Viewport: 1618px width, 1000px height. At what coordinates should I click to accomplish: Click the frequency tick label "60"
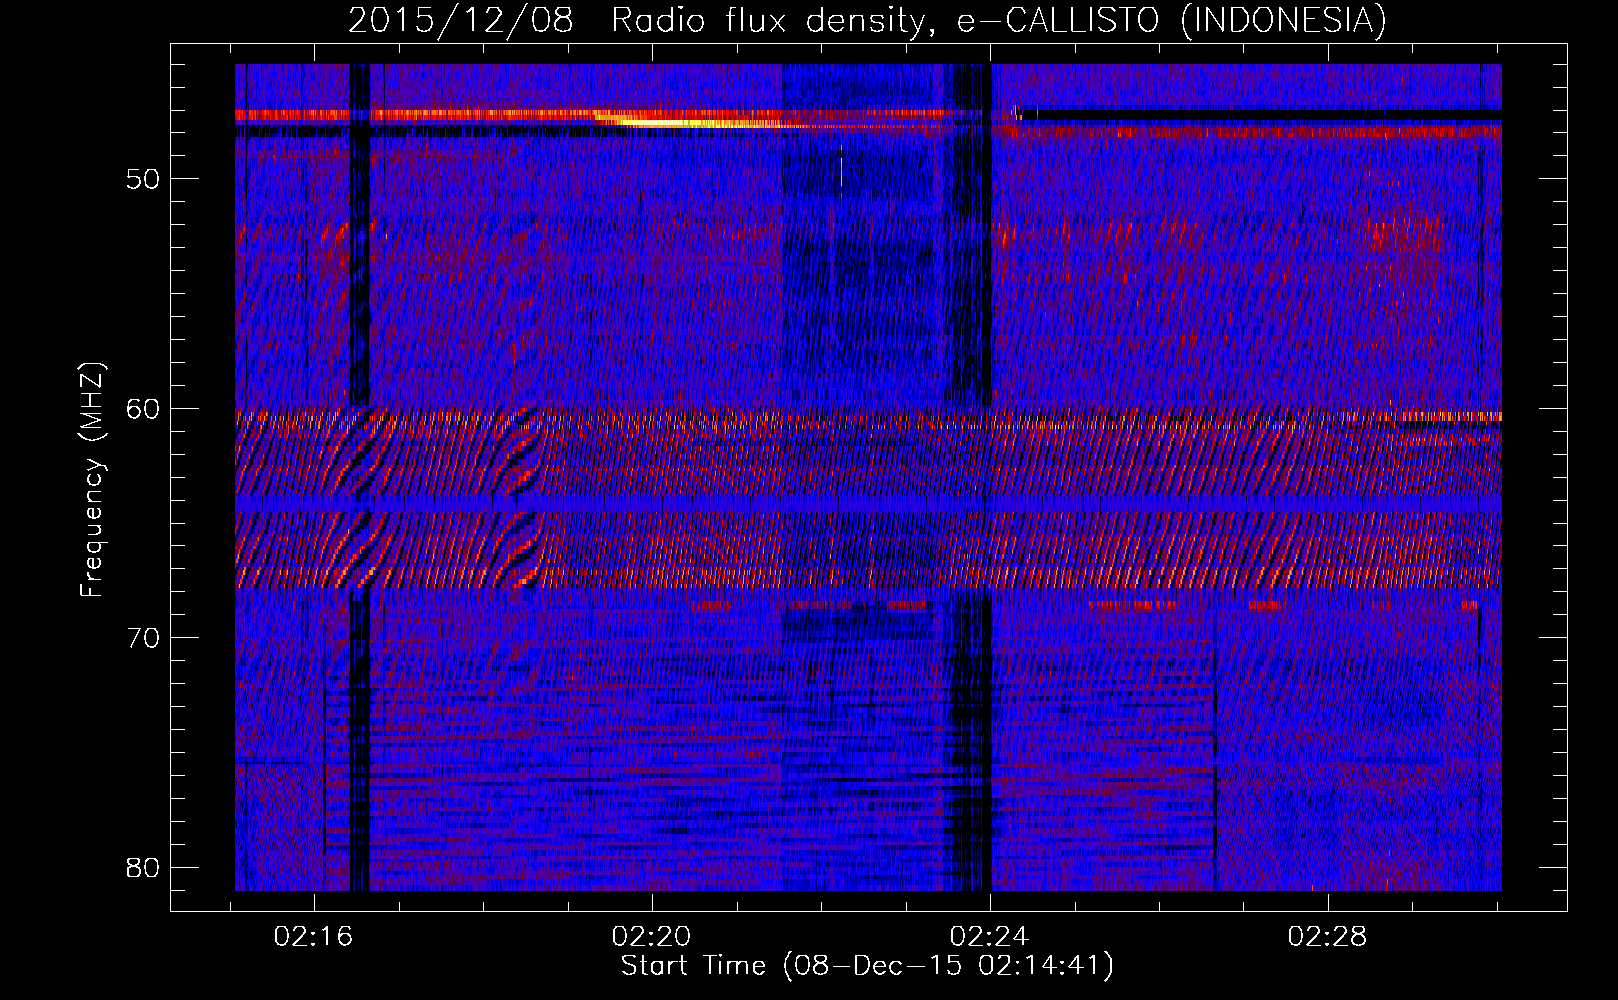144,409
